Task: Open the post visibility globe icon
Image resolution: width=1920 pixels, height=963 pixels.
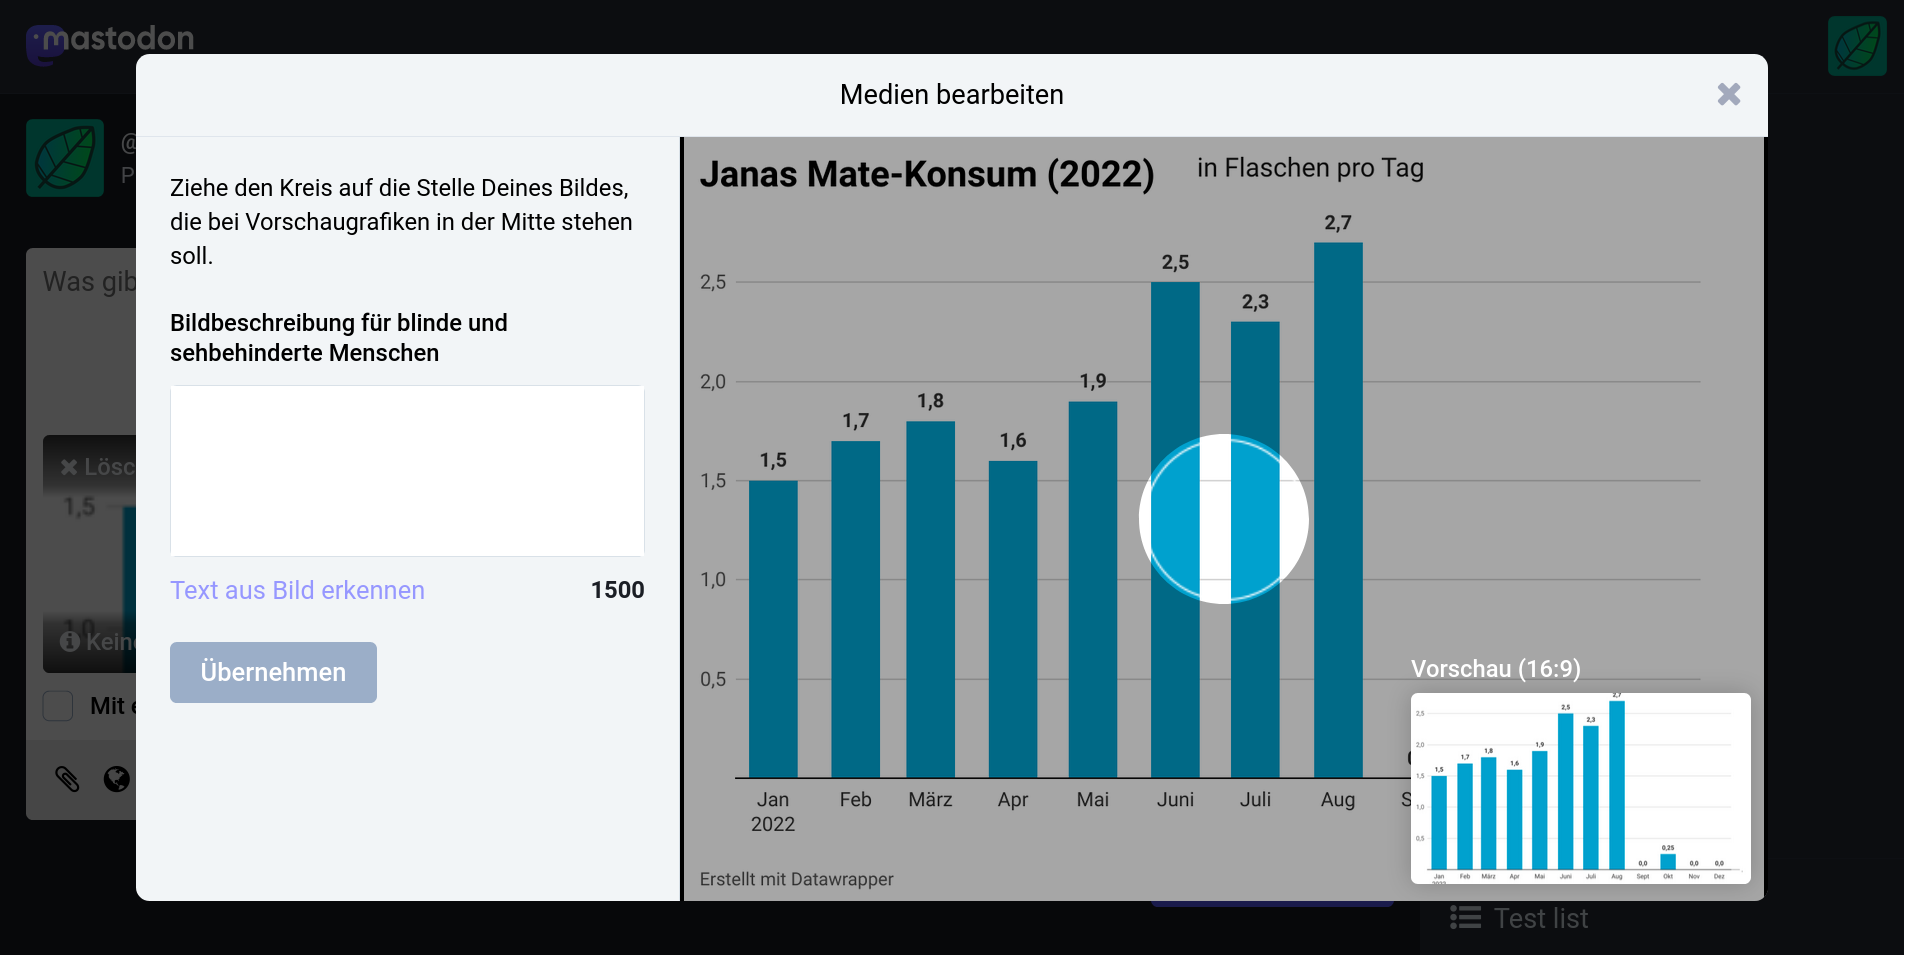Action: point(115,780)
